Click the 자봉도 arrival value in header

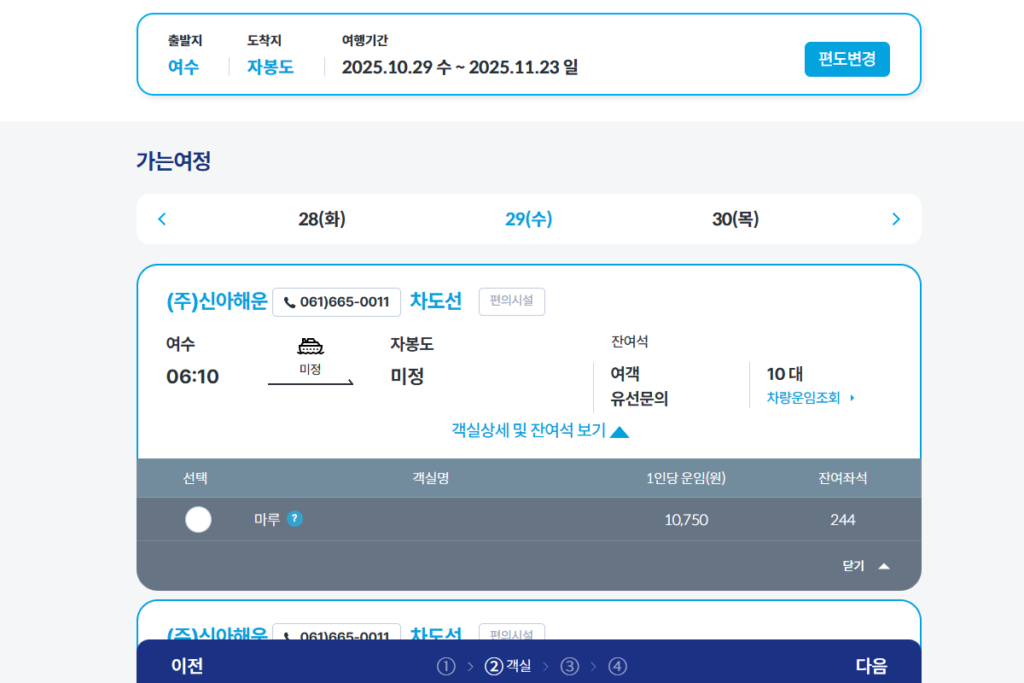(x=270, y=67)
